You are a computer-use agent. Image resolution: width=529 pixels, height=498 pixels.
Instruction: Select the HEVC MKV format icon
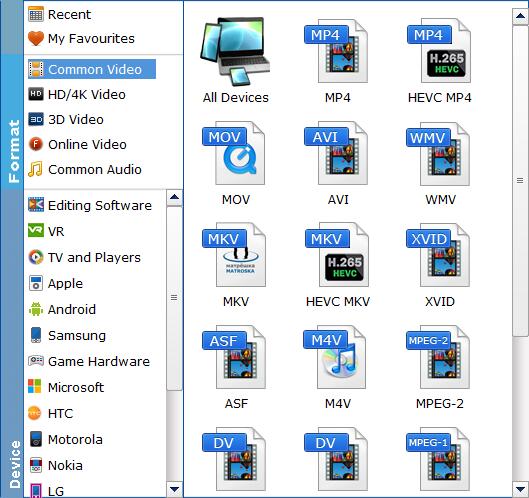click(337, 255)
